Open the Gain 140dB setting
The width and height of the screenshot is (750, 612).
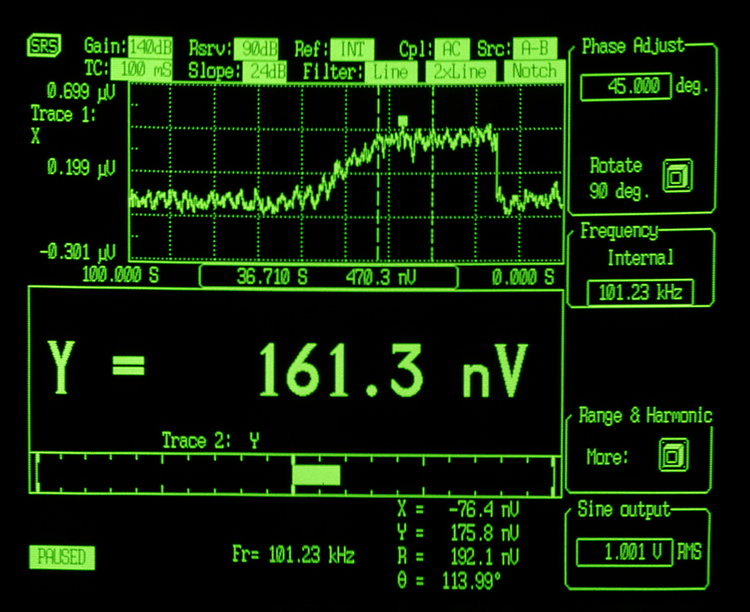click(149, 48)
